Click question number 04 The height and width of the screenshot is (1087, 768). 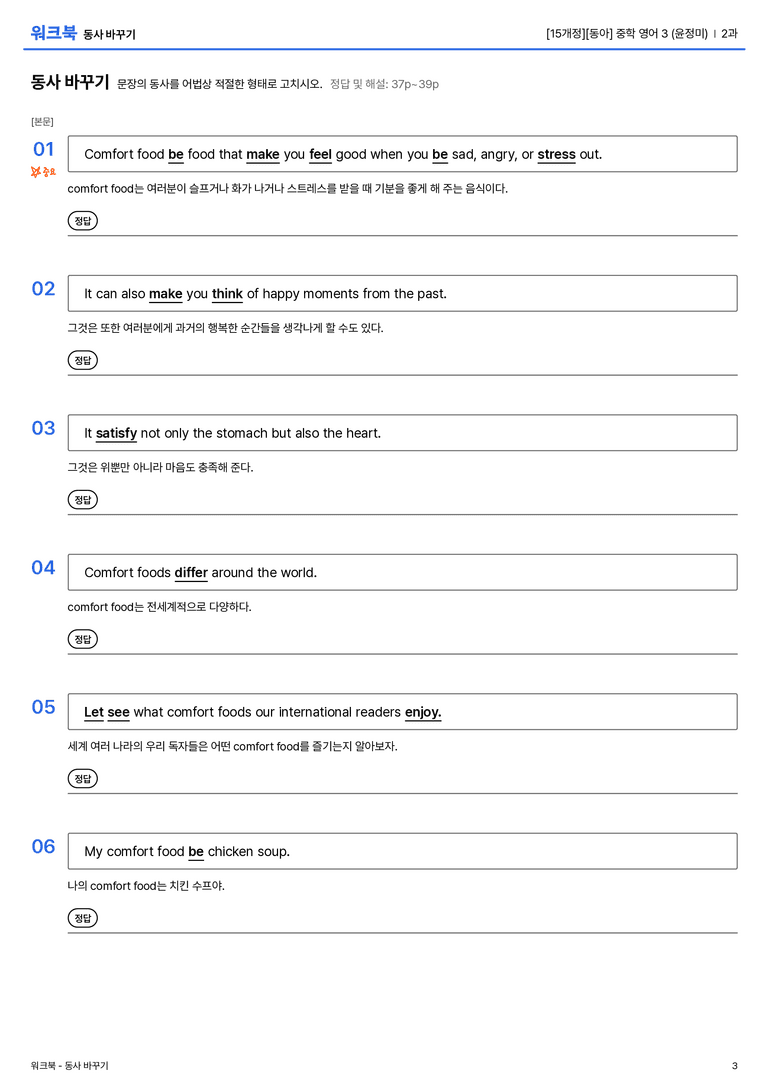click(x=43, y=568)
